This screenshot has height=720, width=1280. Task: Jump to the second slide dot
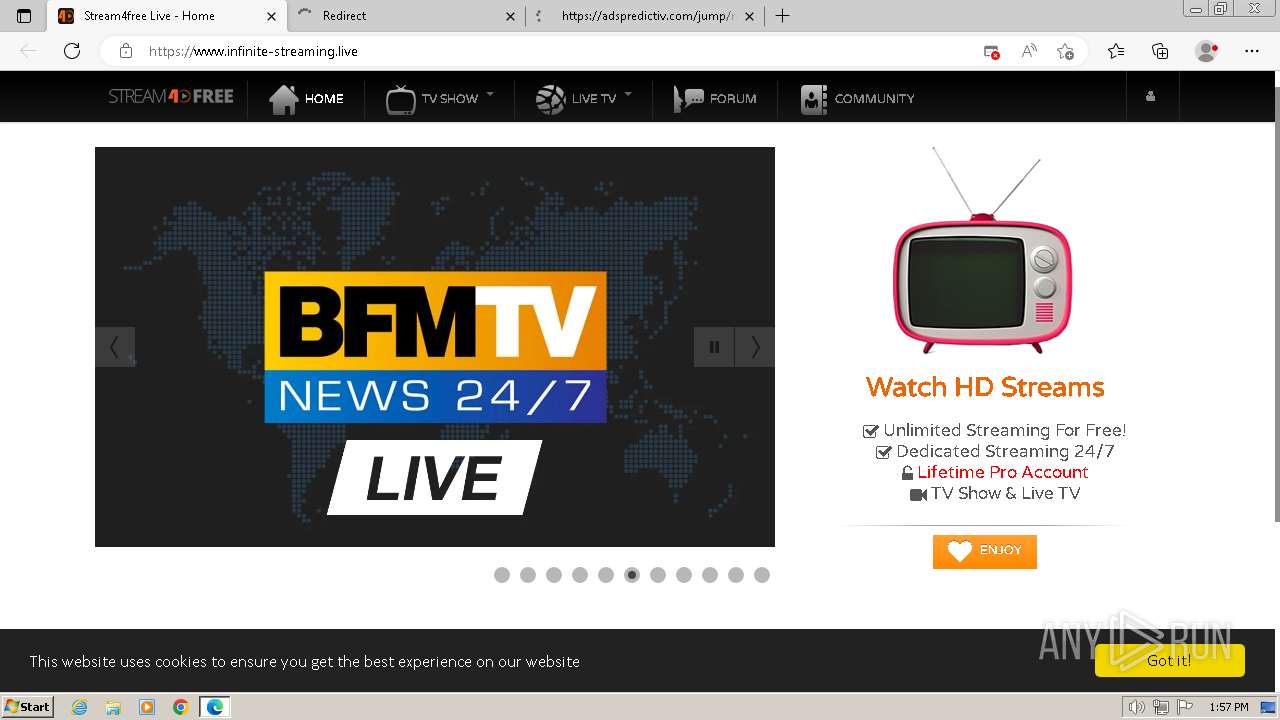click(x=528, y=575)
